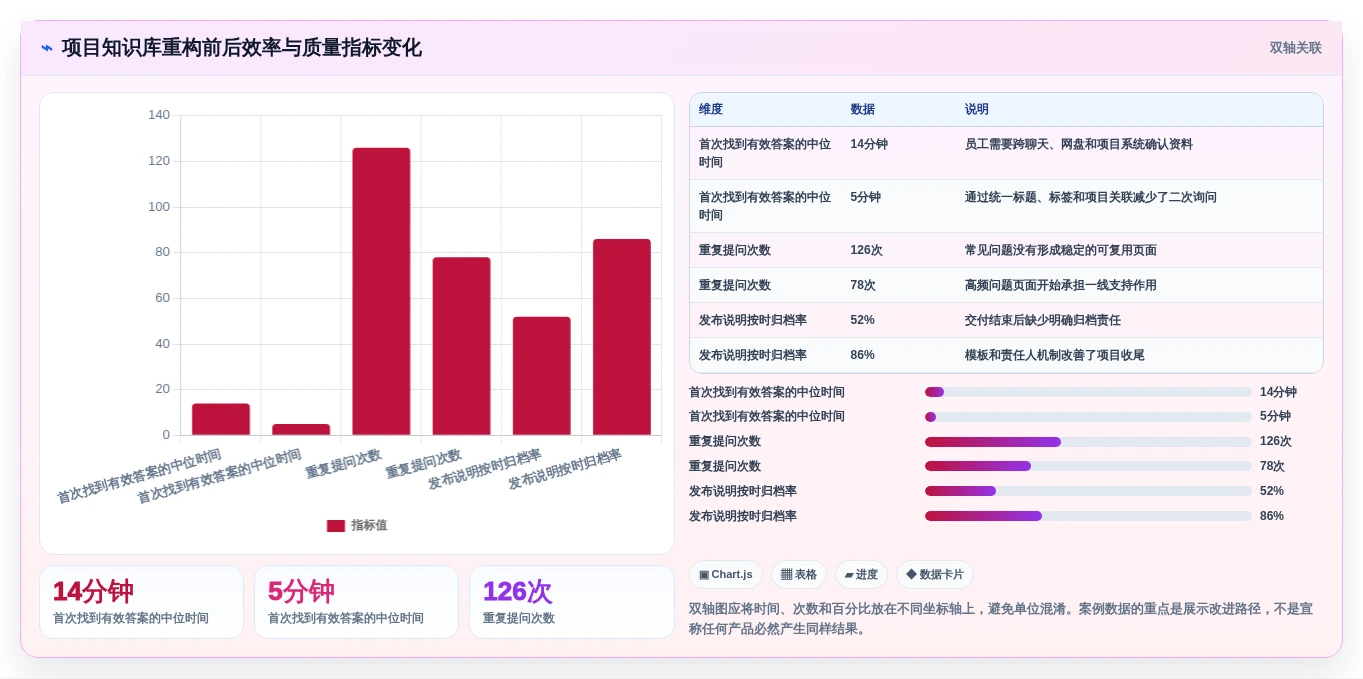Screen dimensions: 1363x679
Task: Toggle the 指标值 legend color swatch
Action: tap(336, 525)
